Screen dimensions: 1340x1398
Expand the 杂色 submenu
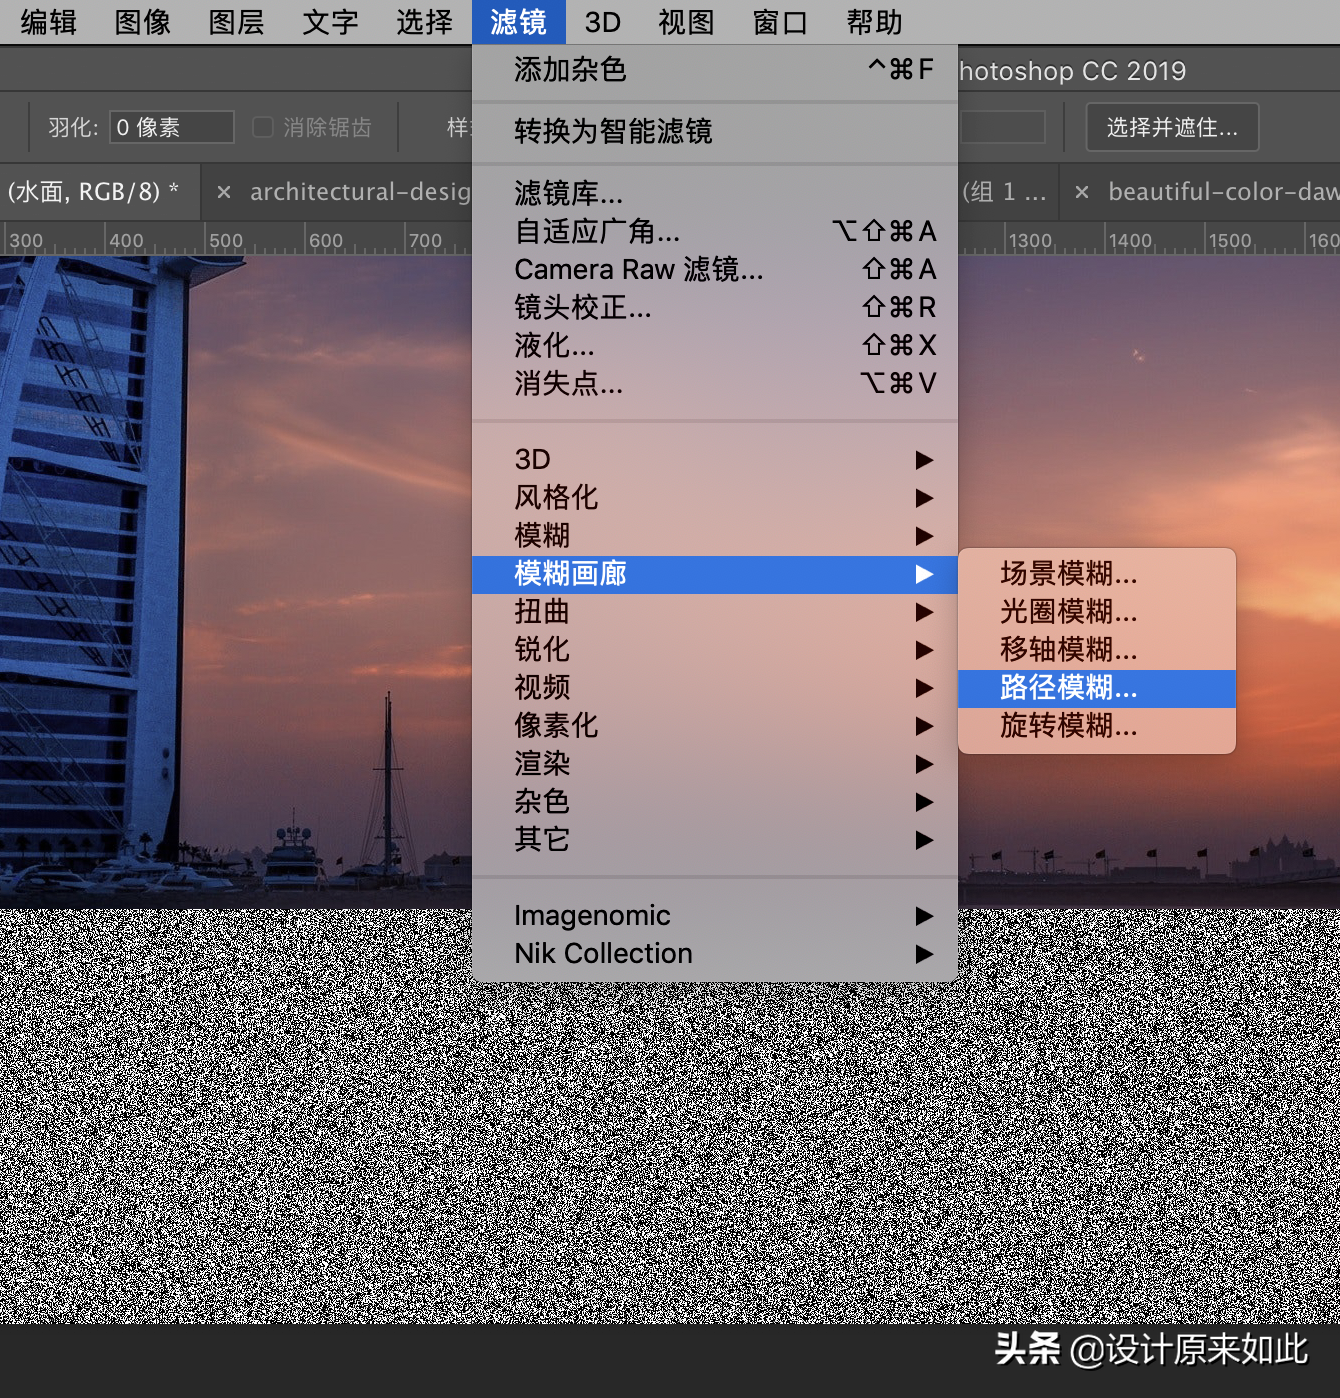tap(715, 801)
